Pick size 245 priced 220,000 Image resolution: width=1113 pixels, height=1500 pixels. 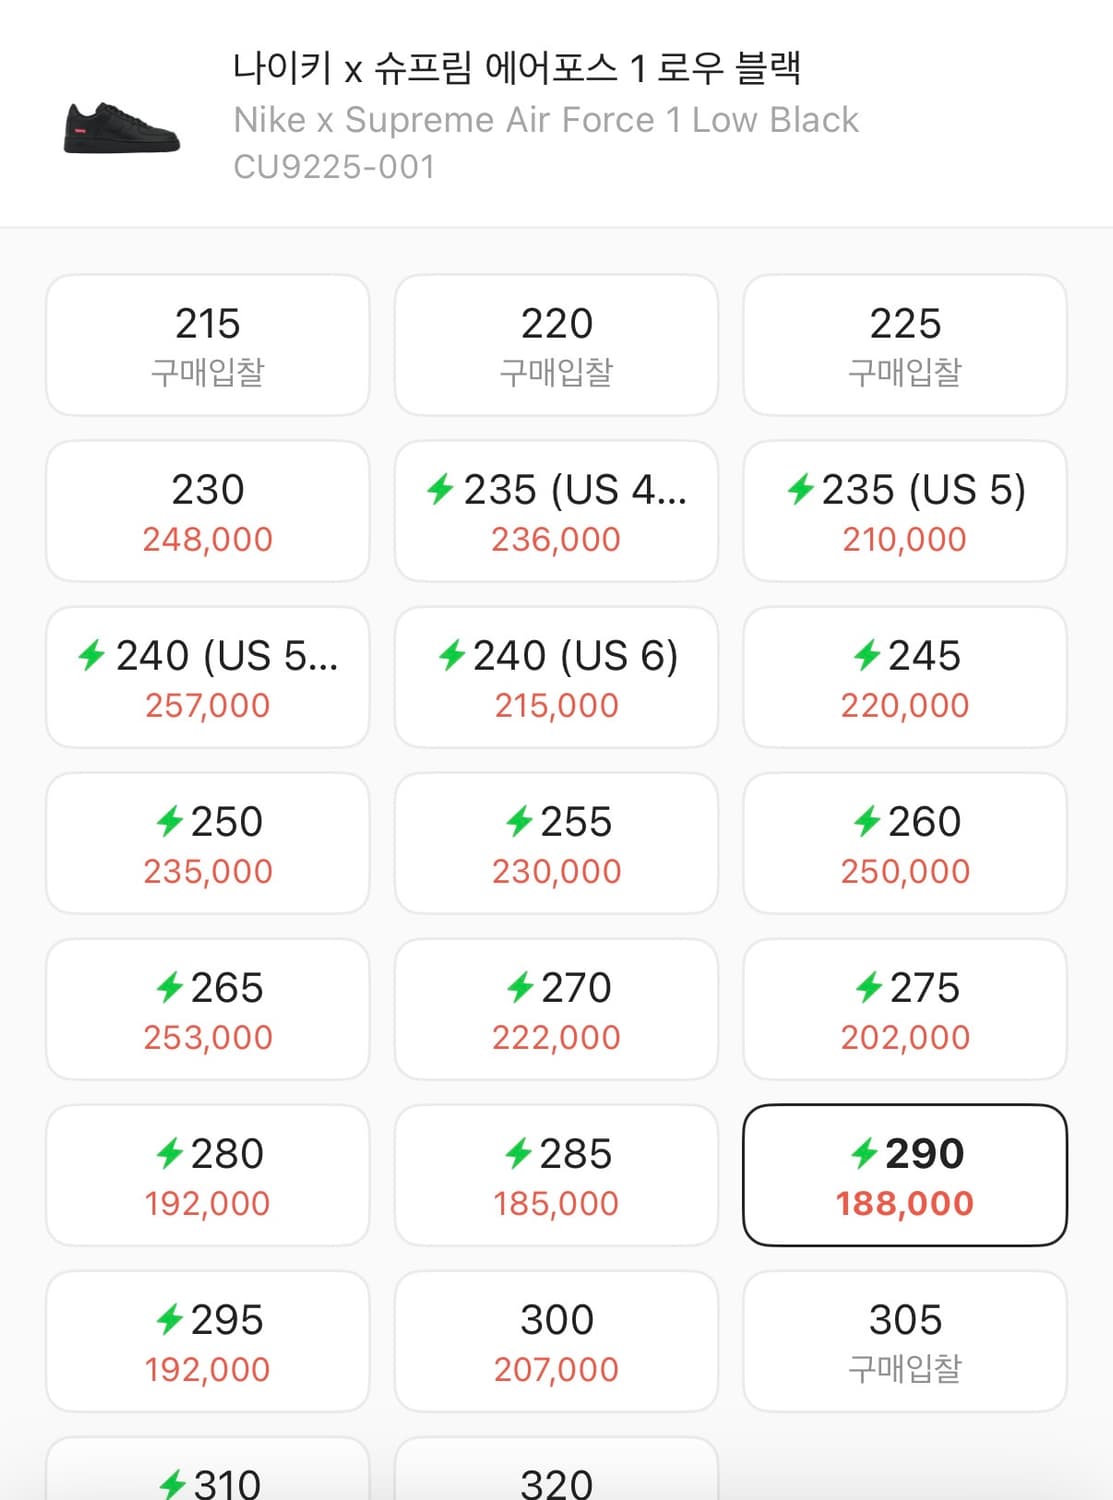point(904,677)
